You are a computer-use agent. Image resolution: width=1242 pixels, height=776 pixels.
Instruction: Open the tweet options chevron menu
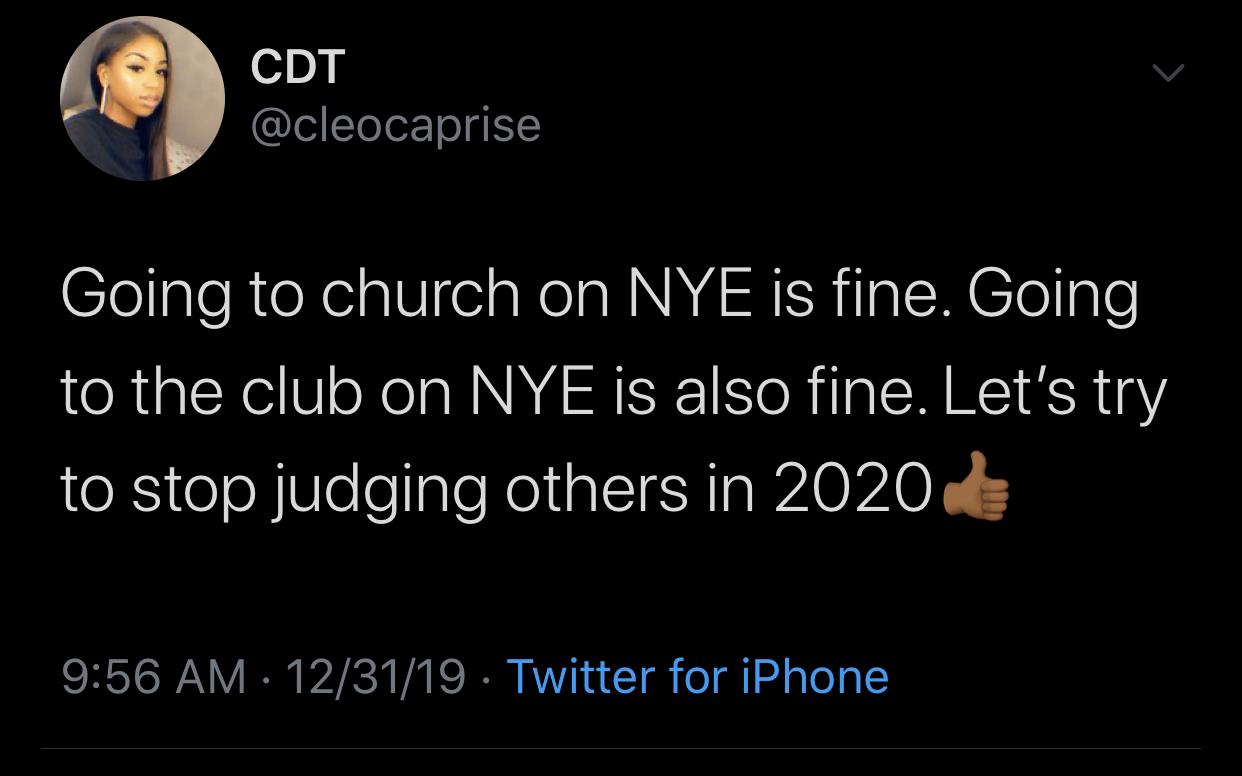point(1167,73)
